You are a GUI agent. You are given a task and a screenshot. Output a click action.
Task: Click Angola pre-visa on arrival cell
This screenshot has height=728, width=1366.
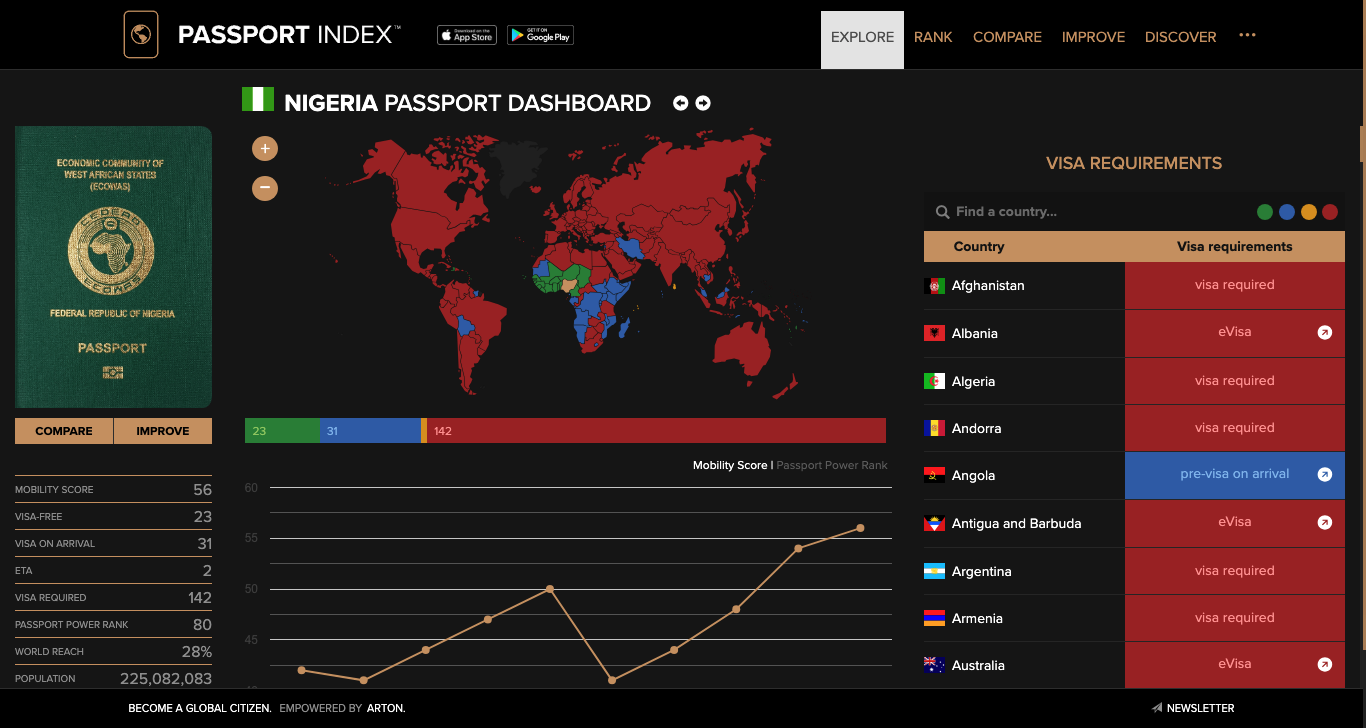pyautogui.click(x=1235, y=475)
